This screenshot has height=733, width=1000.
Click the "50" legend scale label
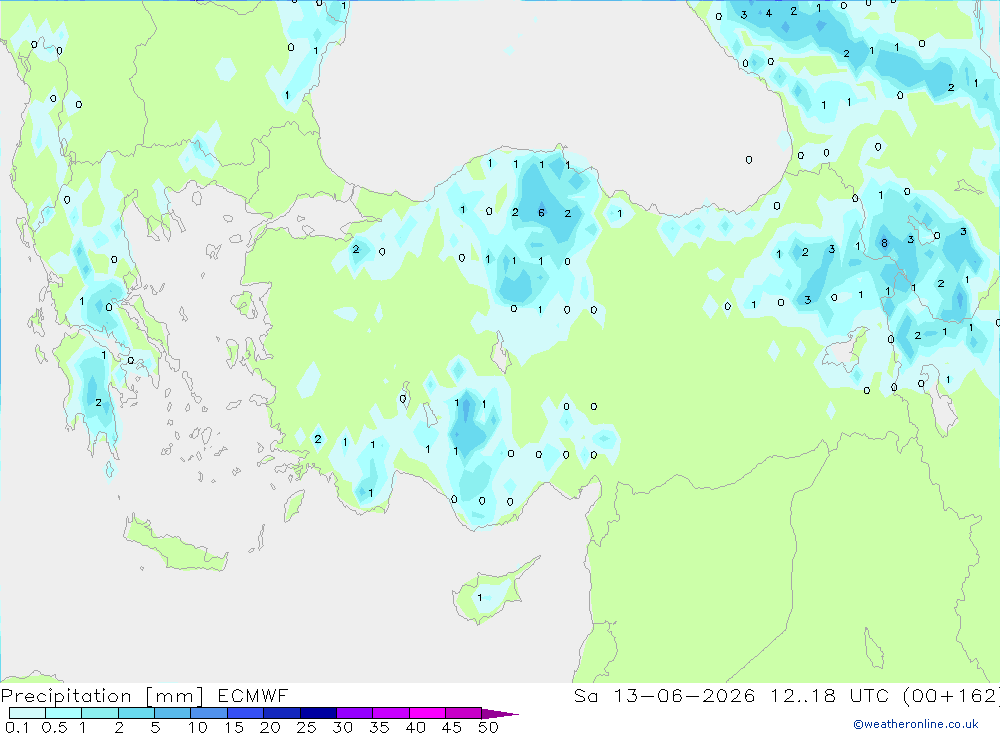[x=488, y=727]
